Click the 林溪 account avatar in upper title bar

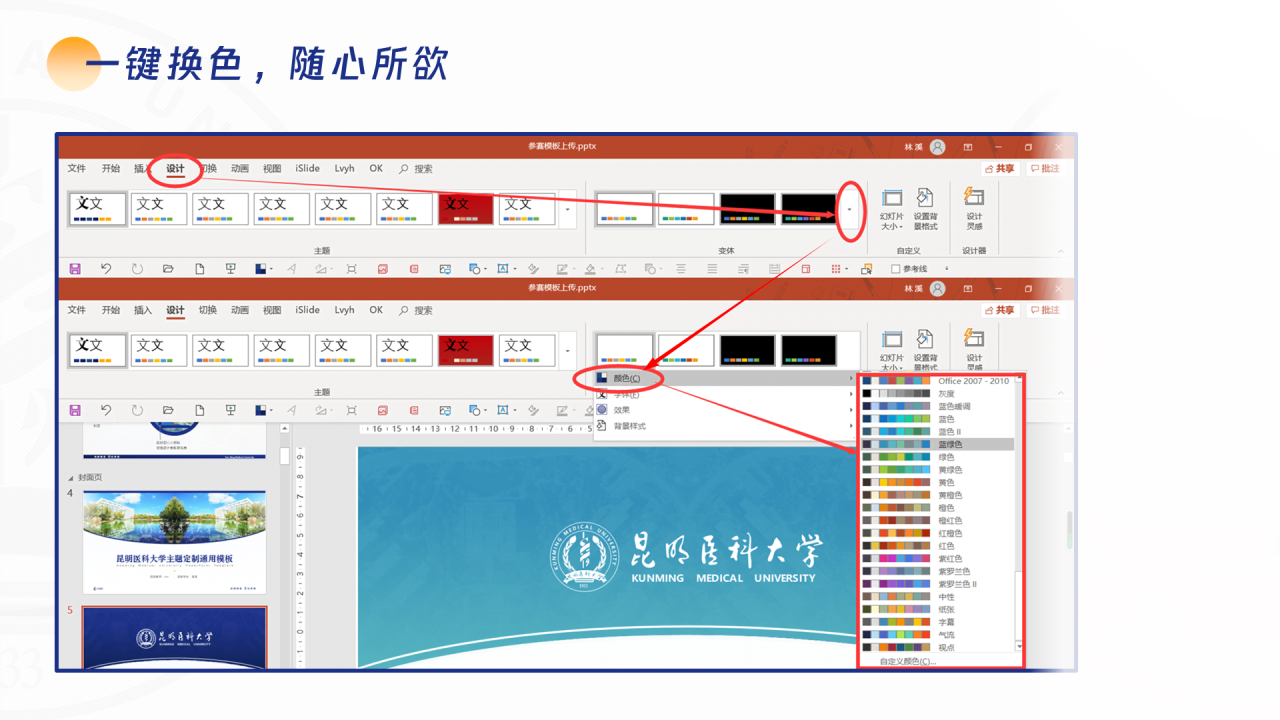point(937,147)
